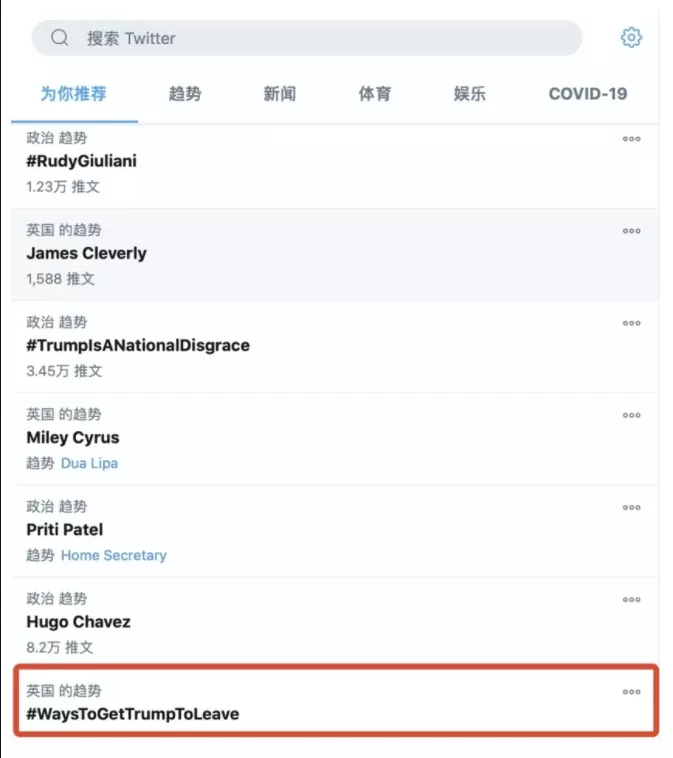
Task: Select the 体育 tab
Action: point(375,94)
